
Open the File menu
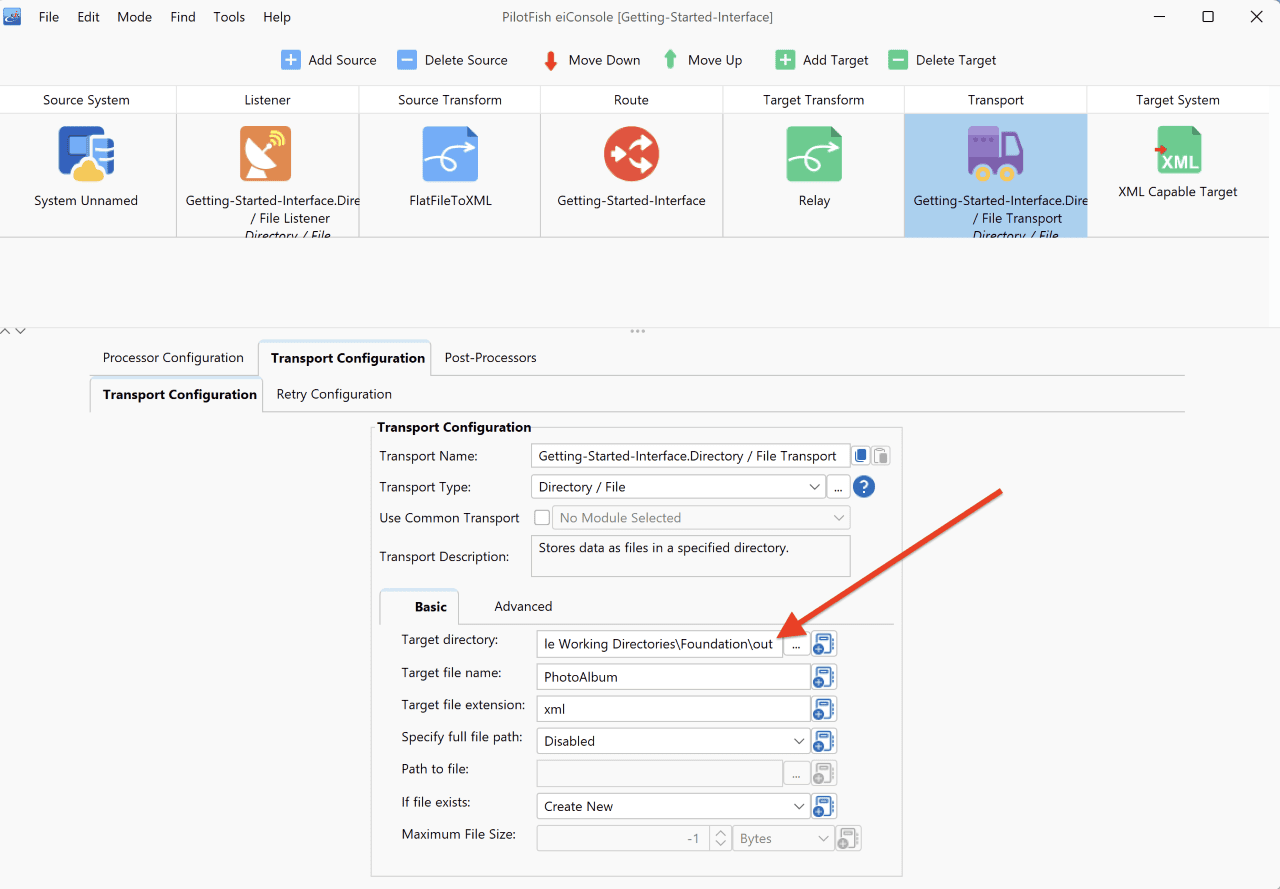[x=49, y=17]
